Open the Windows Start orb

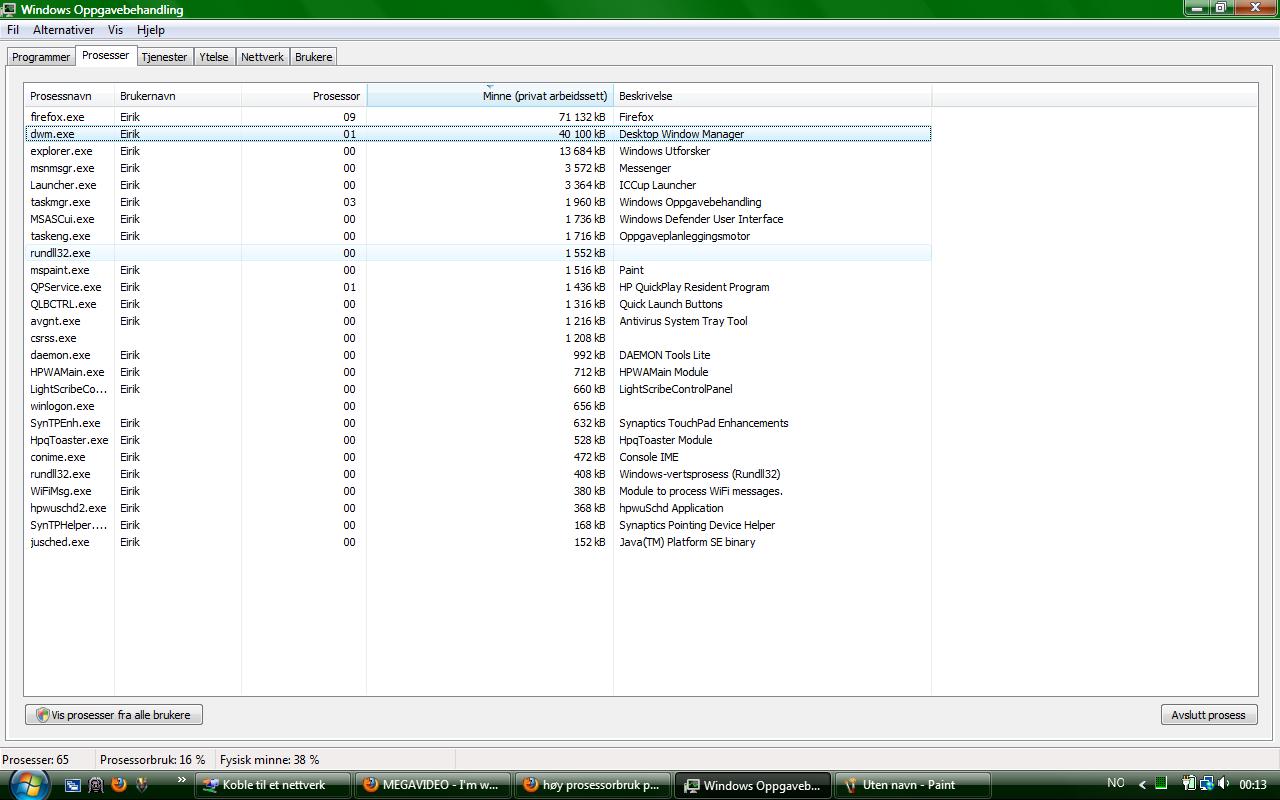coord(27,783)
